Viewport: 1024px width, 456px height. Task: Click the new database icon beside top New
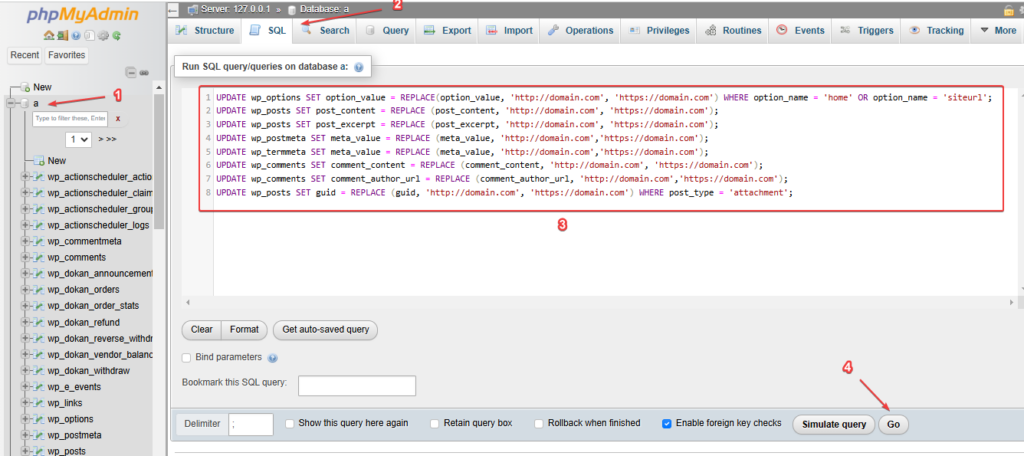pos(25,87)
